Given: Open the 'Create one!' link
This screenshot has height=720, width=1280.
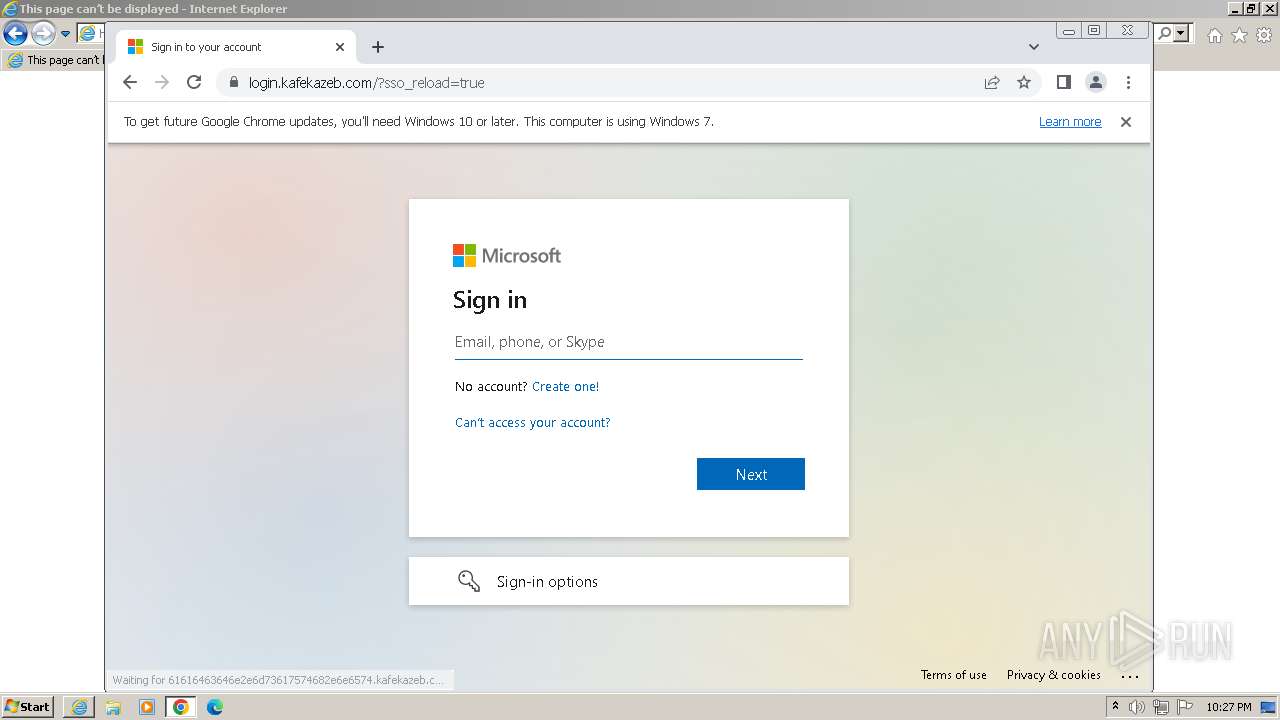Looking at the screenshot, I should tap(565, 386).
